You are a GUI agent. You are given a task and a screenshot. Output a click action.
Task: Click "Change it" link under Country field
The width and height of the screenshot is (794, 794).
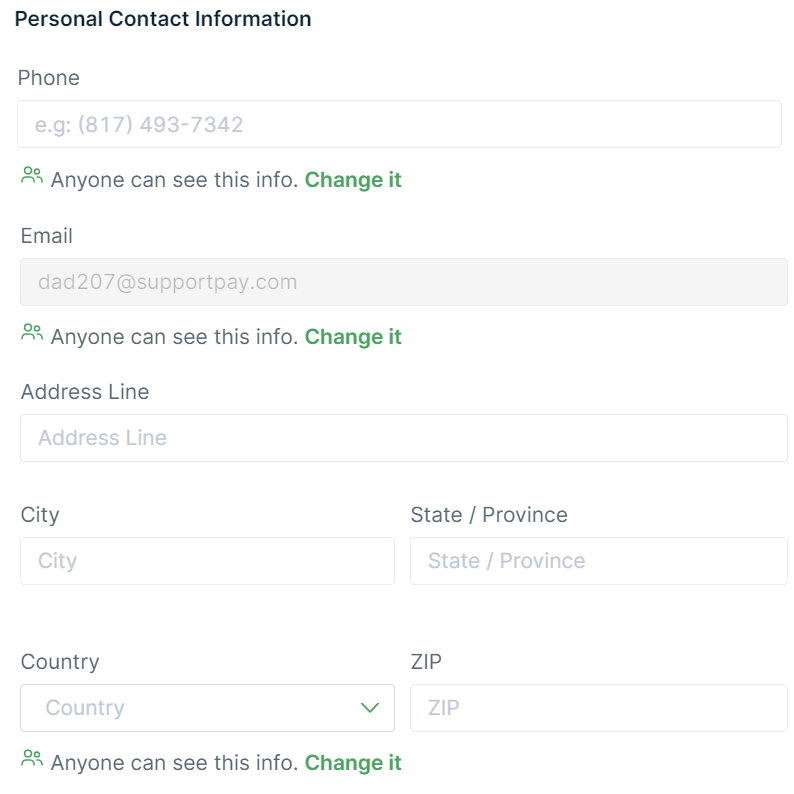(x=353, y=763)
